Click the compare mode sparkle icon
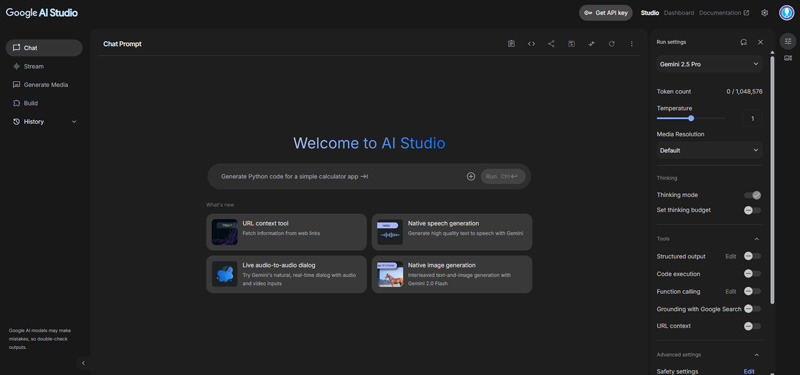The image size is (800, 375). pyautogui.click(x=591, y=44)
